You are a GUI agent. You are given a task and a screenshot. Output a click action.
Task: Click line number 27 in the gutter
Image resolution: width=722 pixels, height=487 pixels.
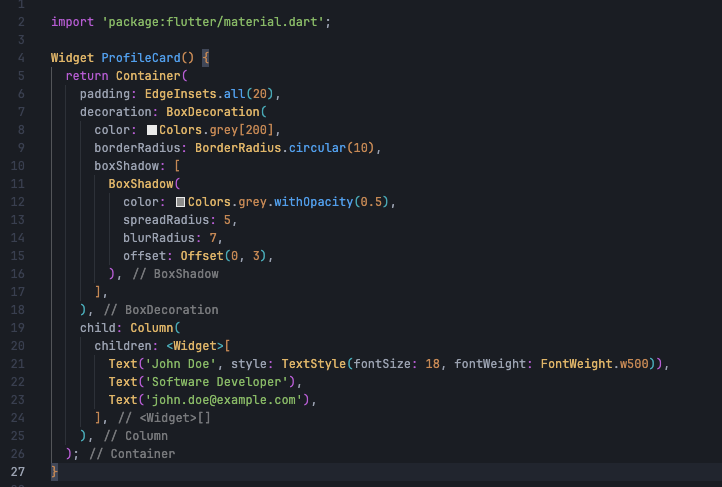click(19, 471)
